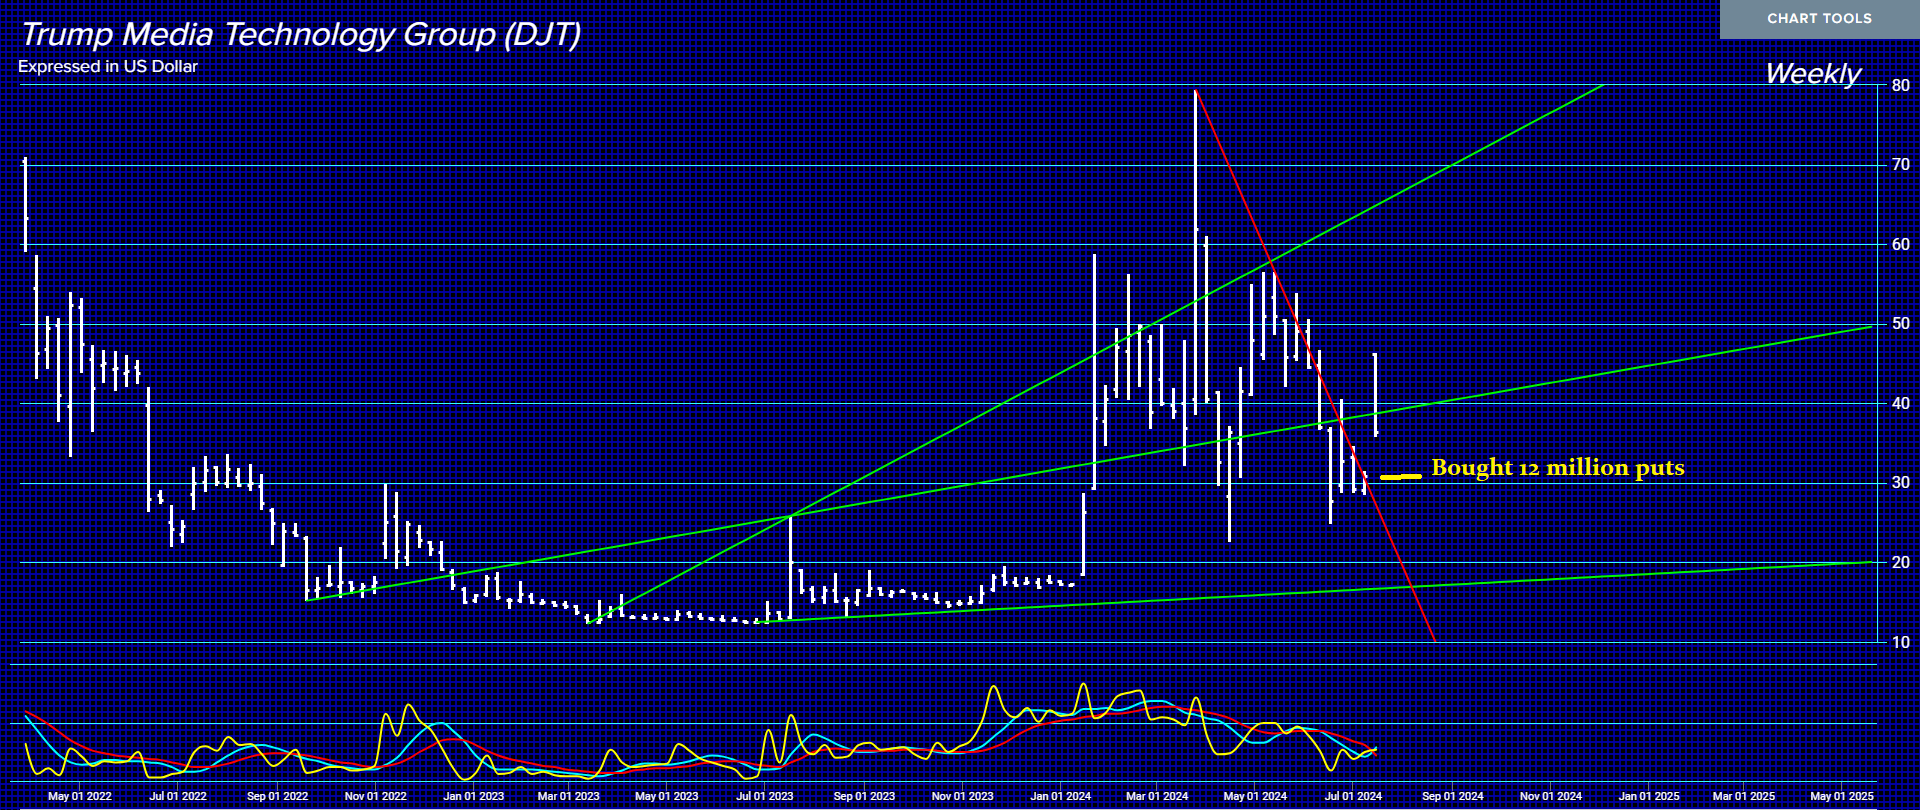Screen dimensions: 1920x810
Task: Click the price axis label 60
Action: [1900, 245]
